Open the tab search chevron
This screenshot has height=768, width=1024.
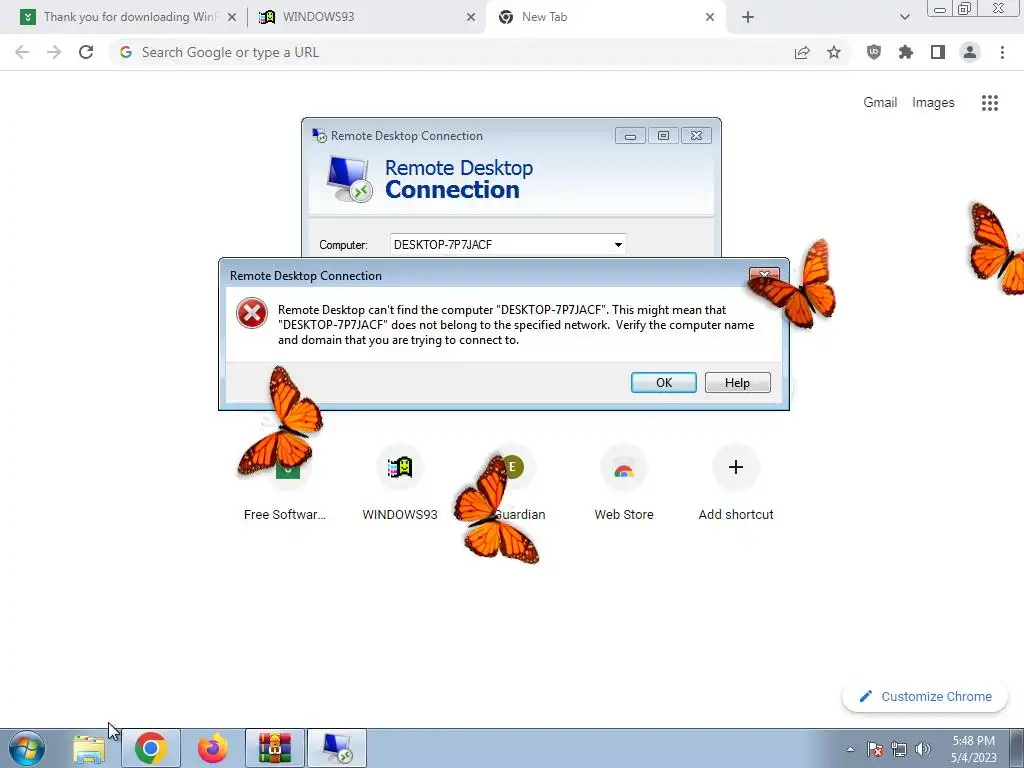[x=904, y=18]
